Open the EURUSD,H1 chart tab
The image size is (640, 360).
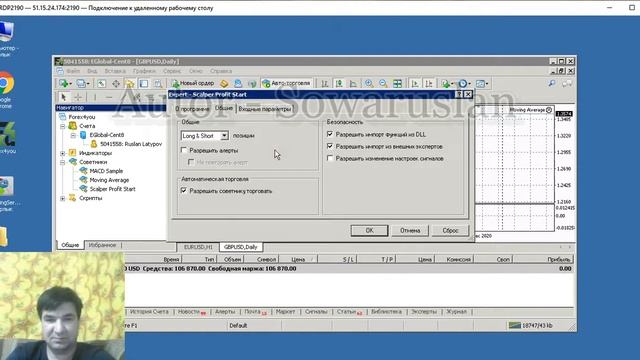pyautogui.click(x=198, y=247)
